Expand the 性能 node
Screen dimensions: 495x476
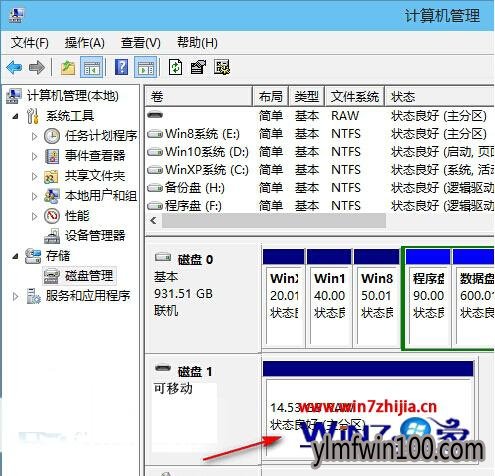(x=34, y=216)
